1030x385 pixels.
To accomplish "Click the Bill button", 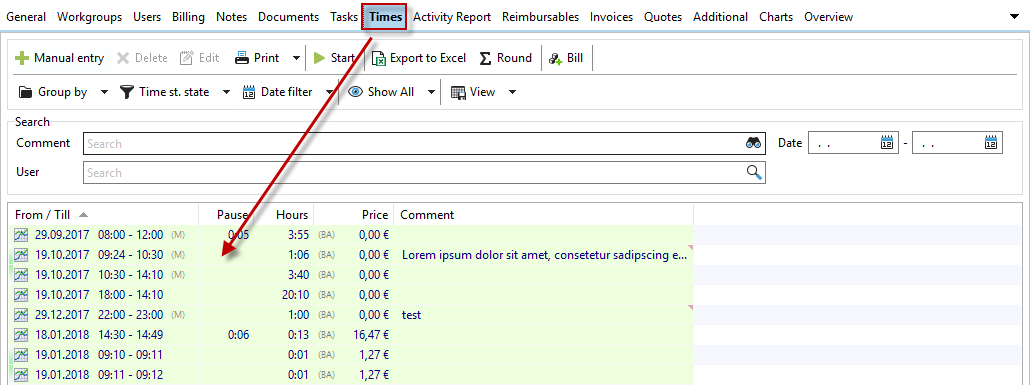I will coord(566,58).
